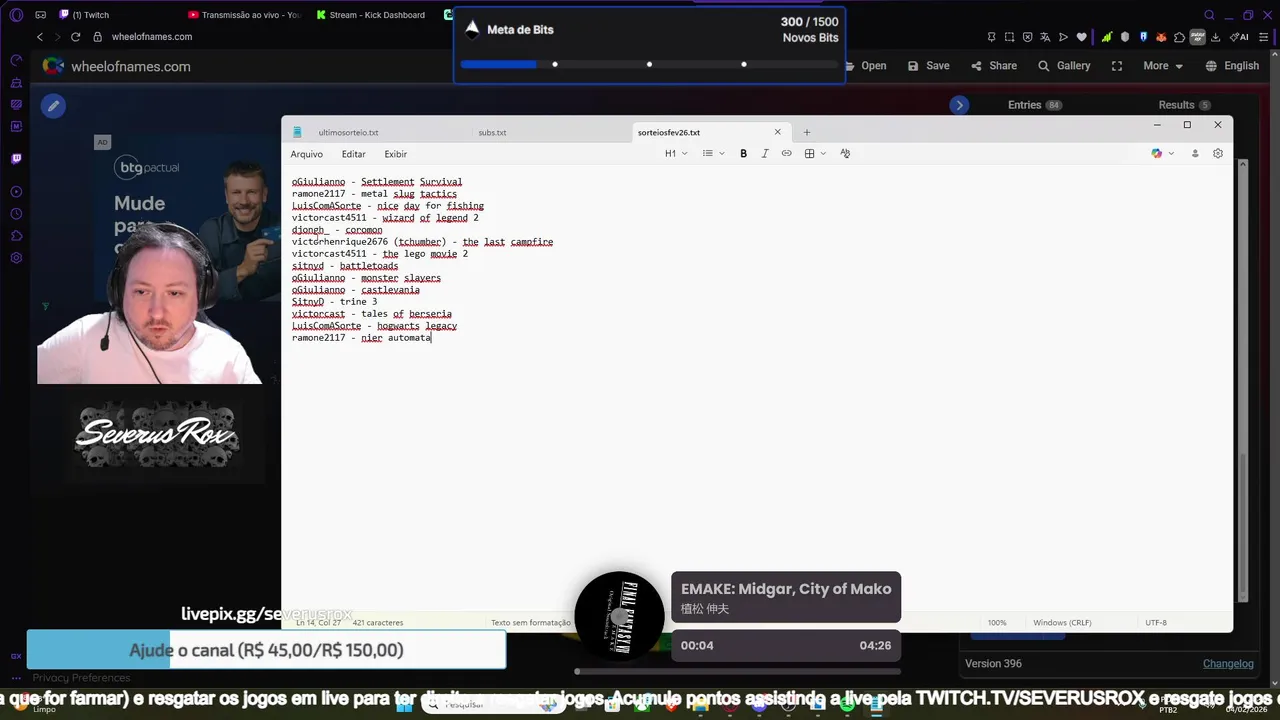Open the browser easy setup menu icon
This screenshot has width=1280, height=720.
click(x=1264, y=37)
